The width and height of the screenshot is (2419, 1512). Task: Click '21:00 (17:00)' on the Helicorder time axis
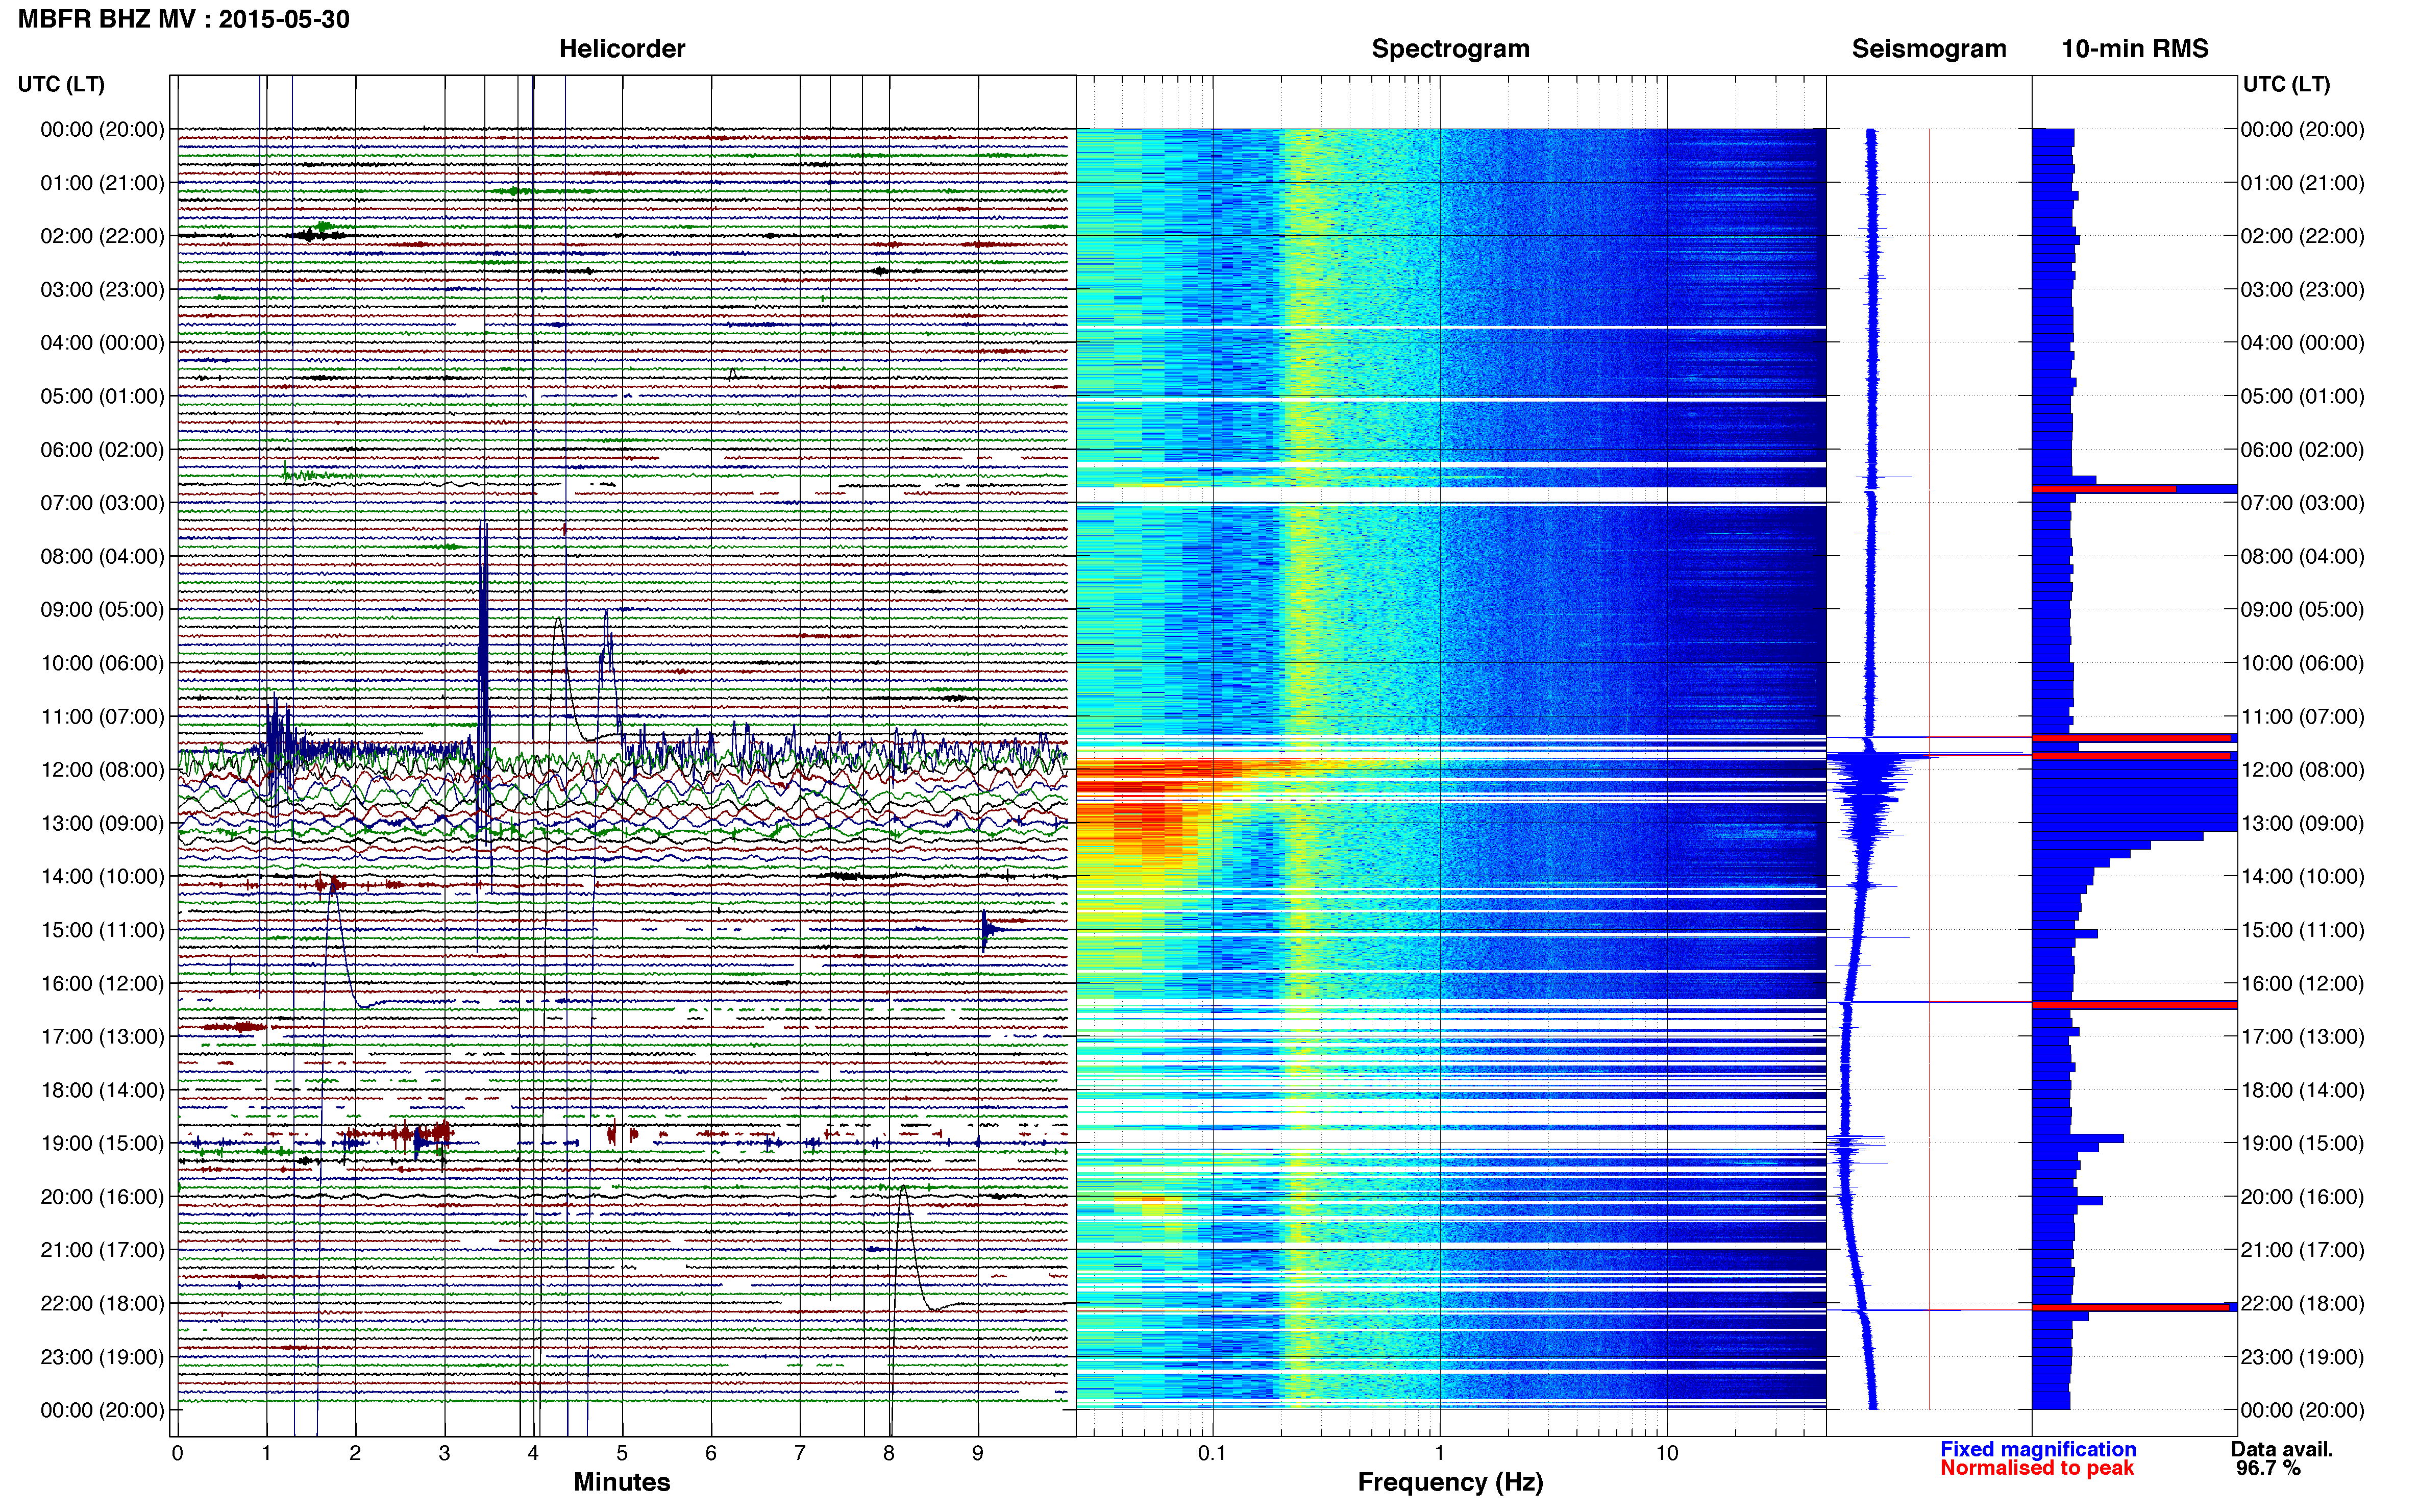(102, 1250)
